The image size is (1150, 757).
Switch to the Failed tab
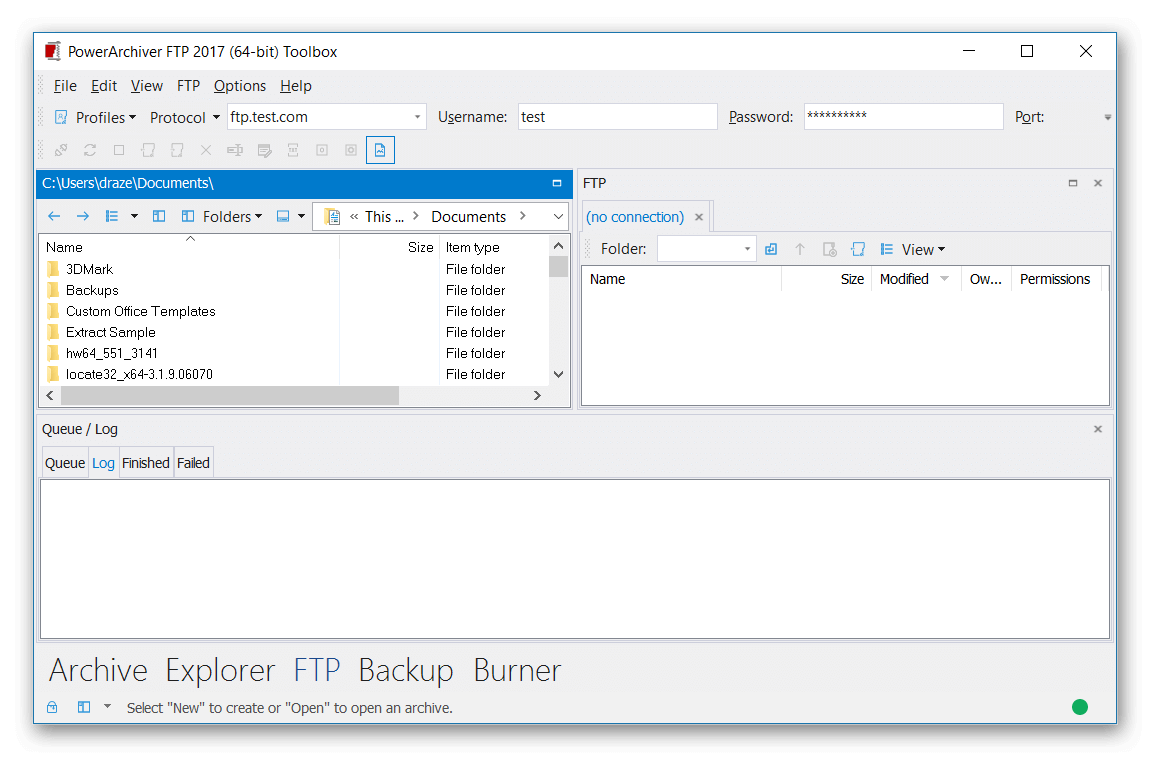pyautogui.click(x=193, y=463)
